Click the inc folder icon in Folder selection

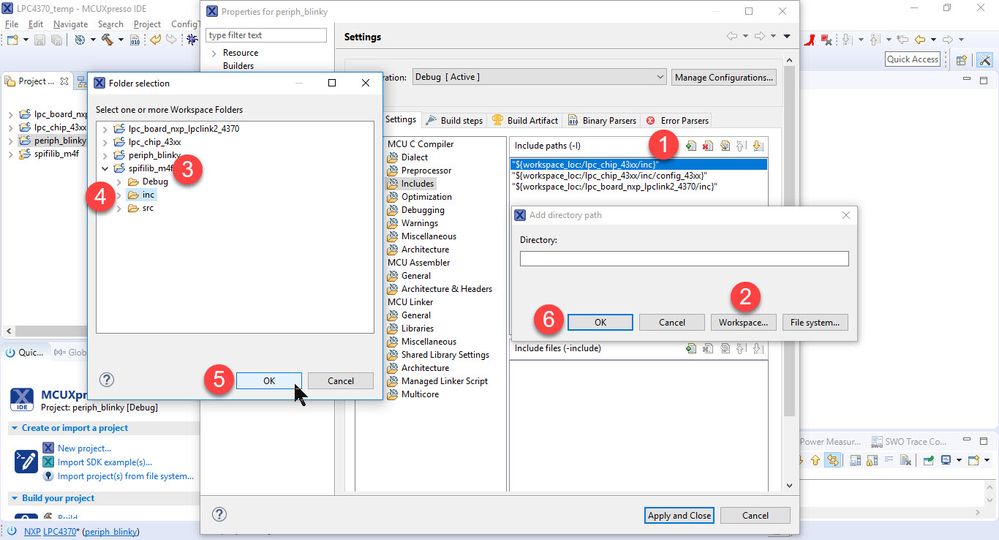(133, 195)
